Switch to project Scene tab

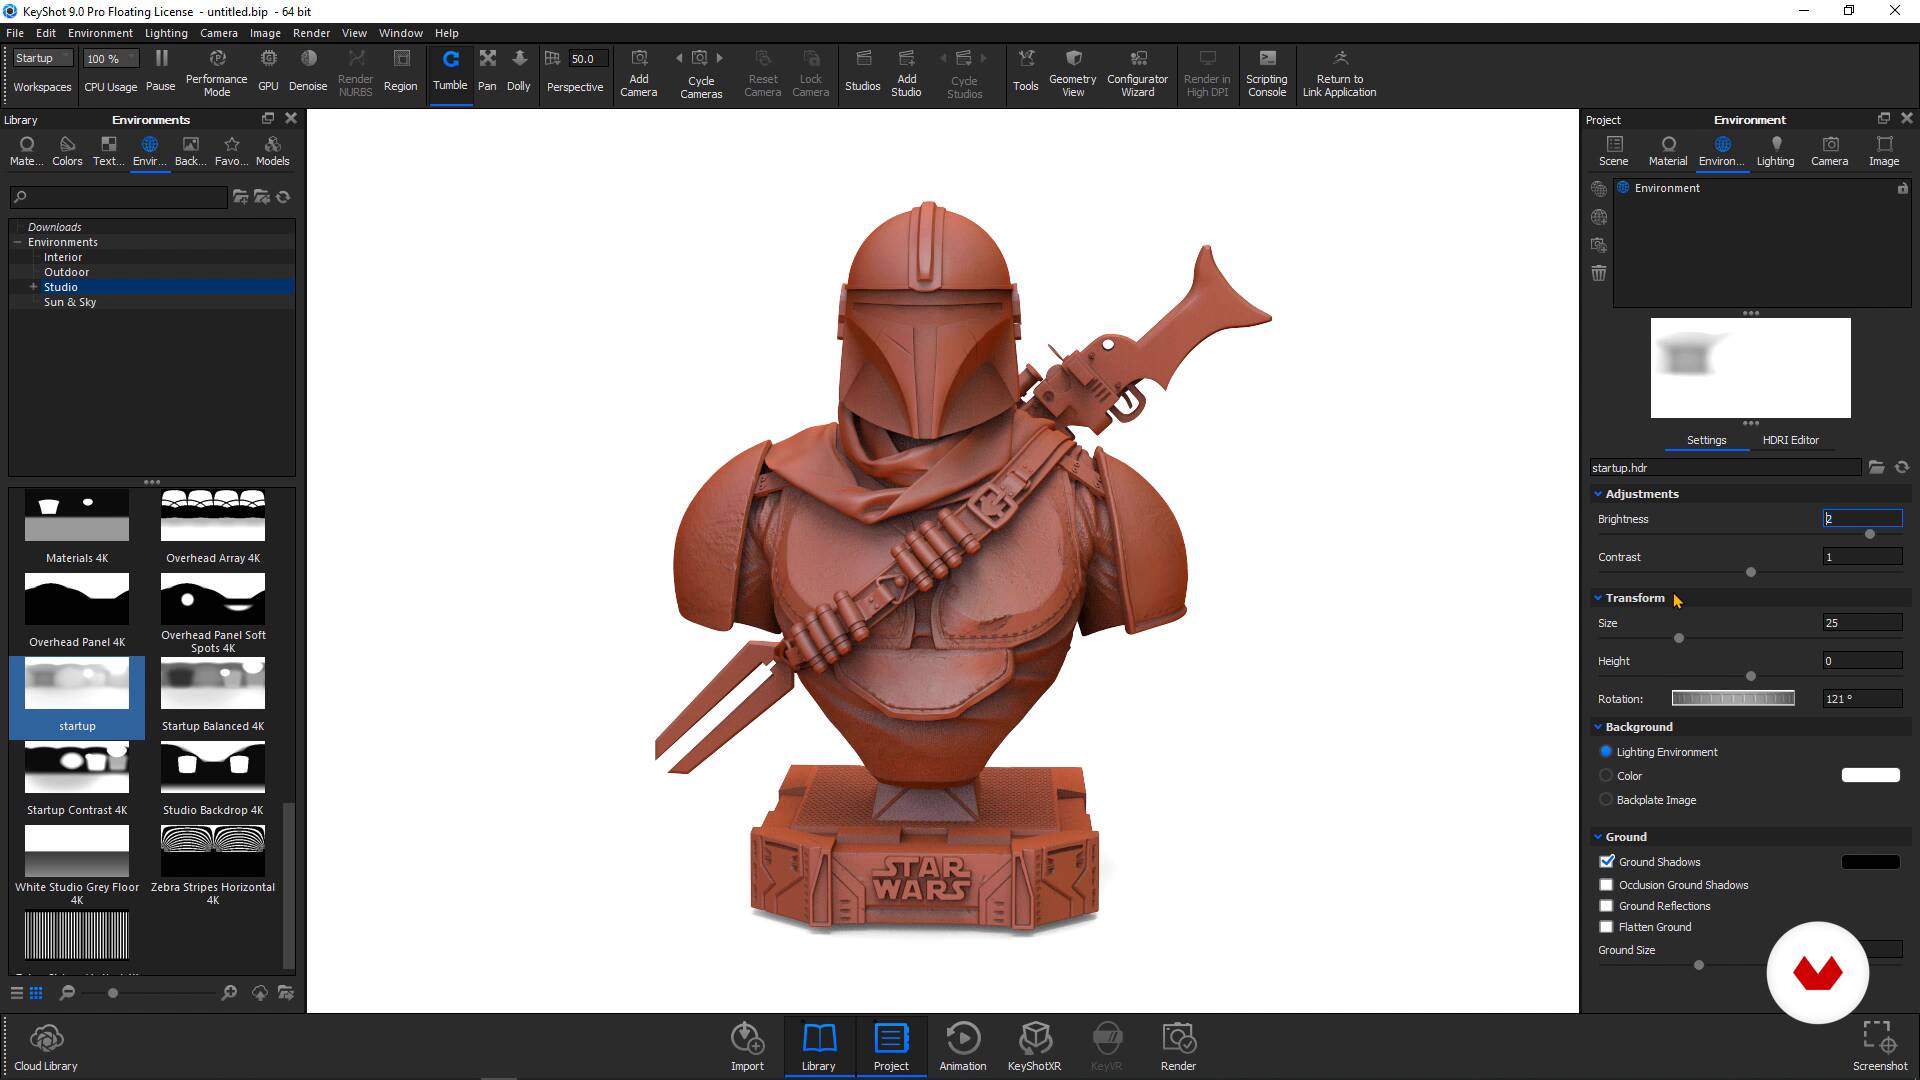click(x=1613, y=151)
